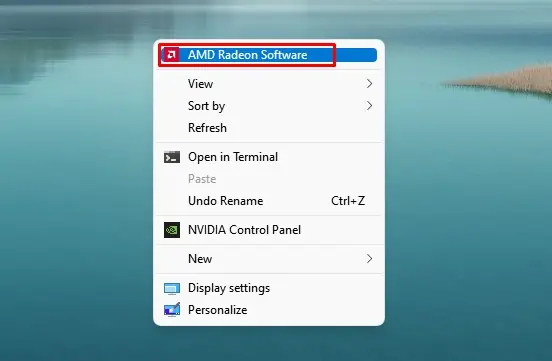
Task: Choose Personalize from the menu
Action: coord(269,310)
